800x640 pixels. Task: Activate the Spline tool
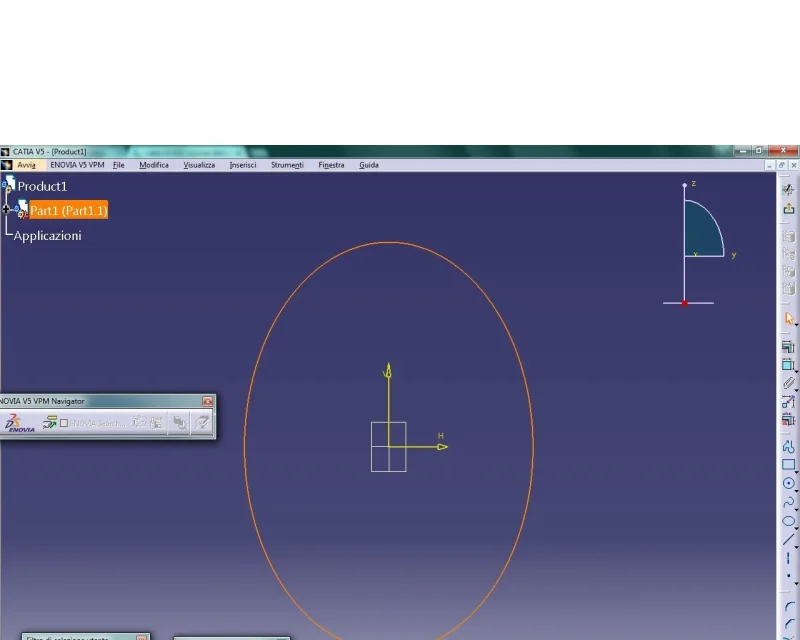pos(788,502)
